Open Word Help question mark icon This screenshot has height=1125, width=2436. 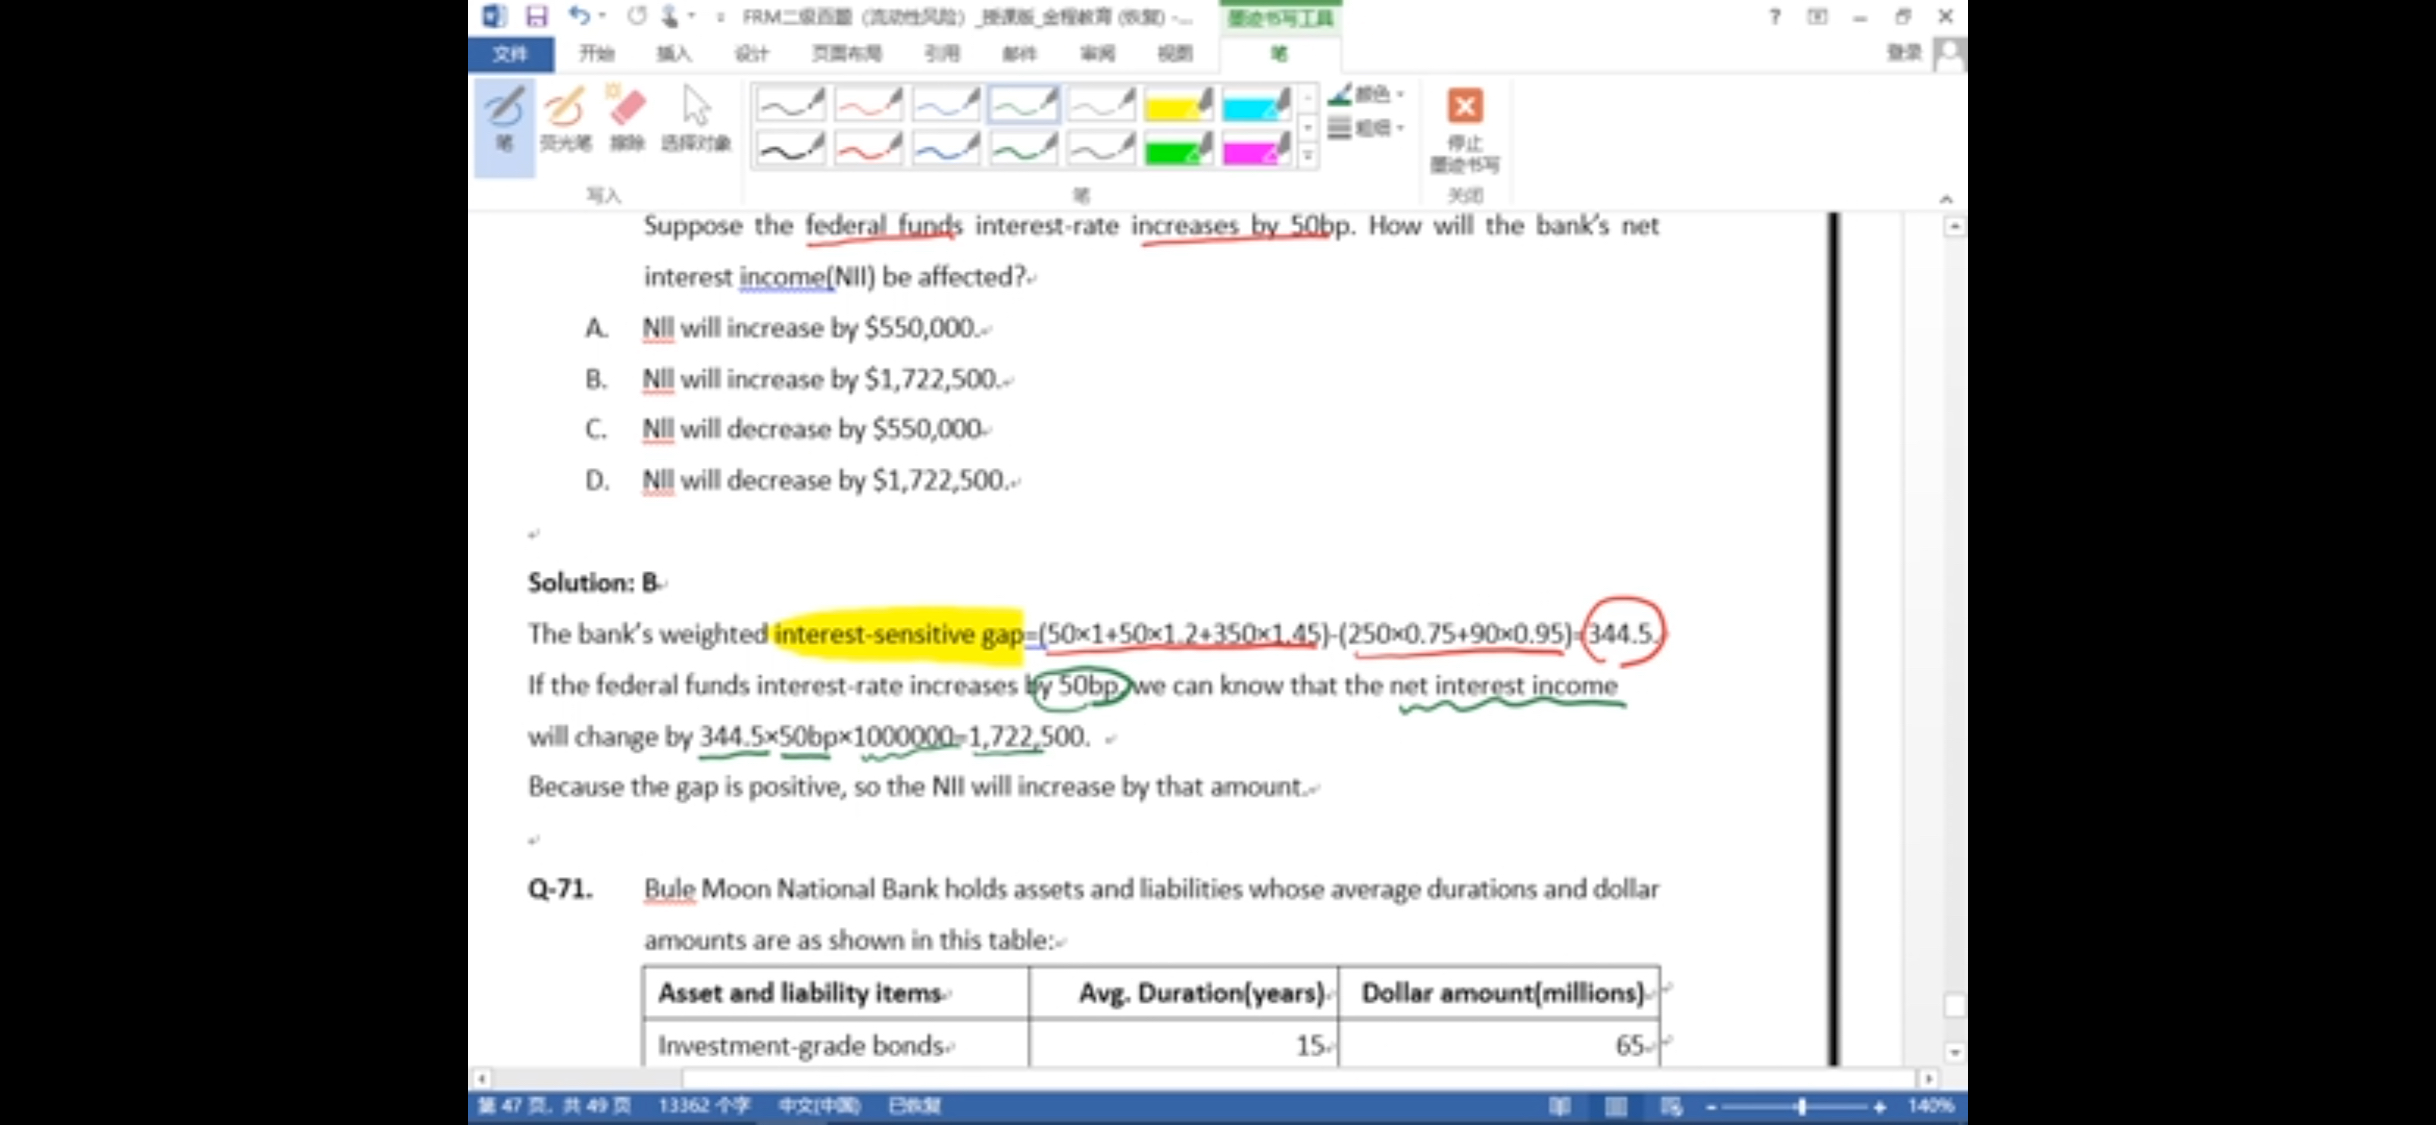pyautogui.click(x=1774, y=16)
